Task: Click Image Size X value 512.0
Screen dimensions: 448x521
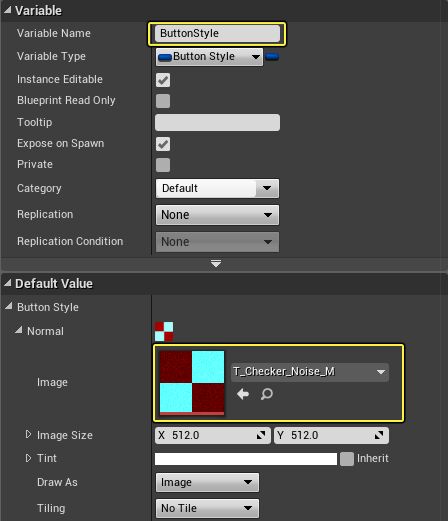Action: tap(213, 435)
